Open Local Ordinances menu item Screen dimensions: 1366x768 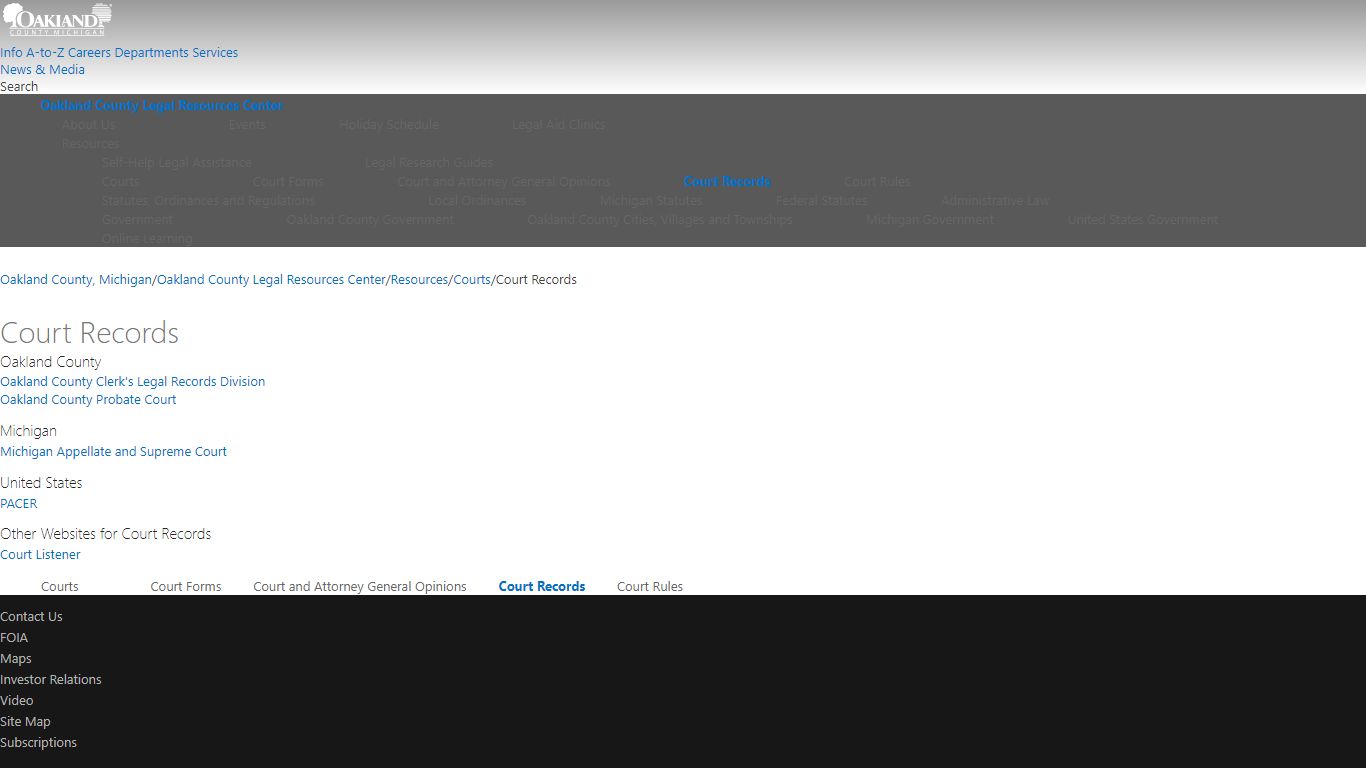[477, 201]
